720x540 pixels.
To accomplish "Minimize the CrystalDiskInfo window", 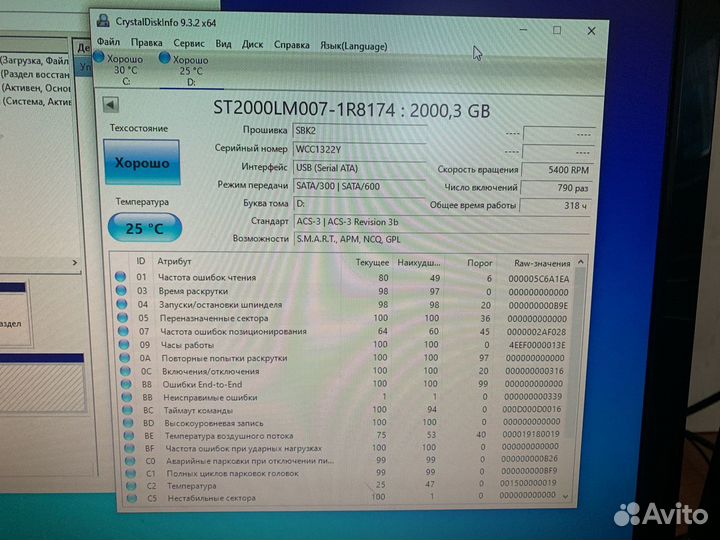I will coord(523,30).
